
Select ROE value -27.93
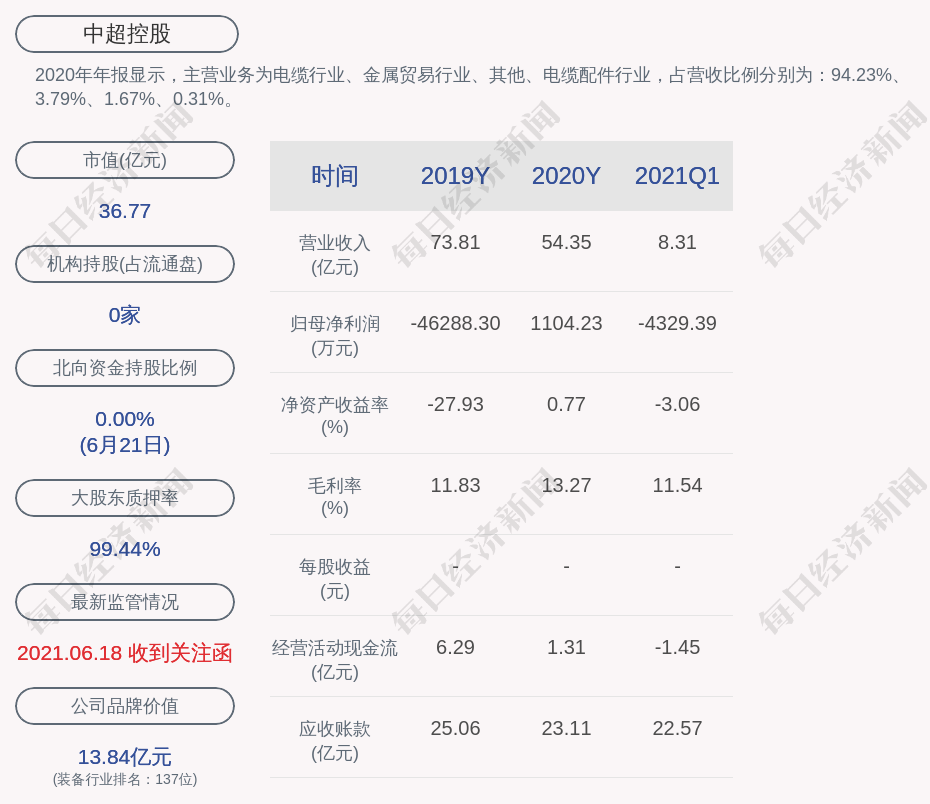click(x=456, y=404)
